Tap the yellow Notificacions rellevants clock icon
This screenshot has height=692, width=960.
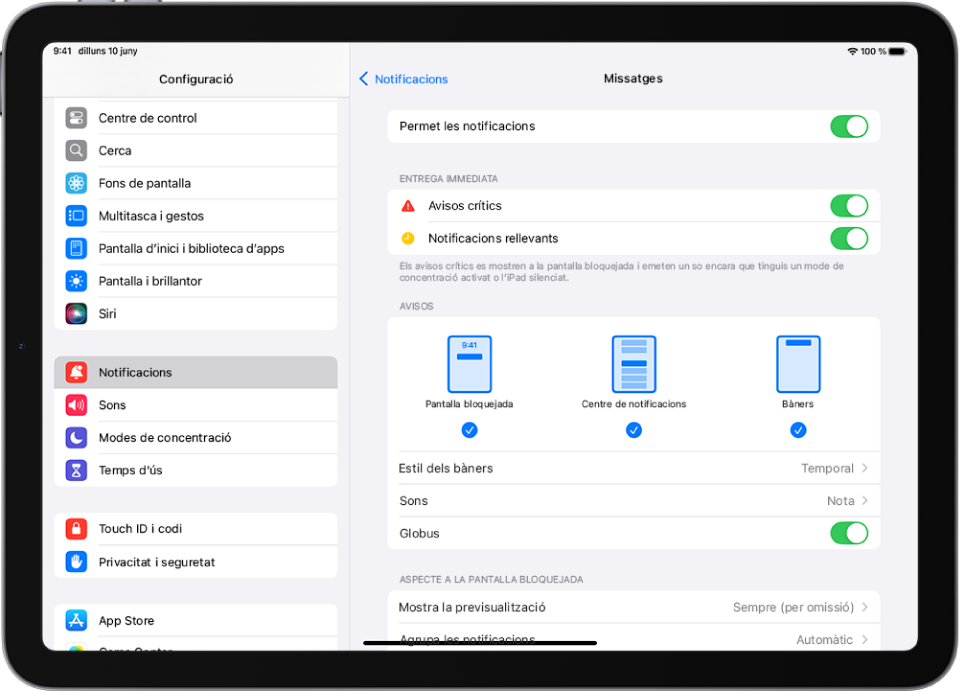[408, 238]
